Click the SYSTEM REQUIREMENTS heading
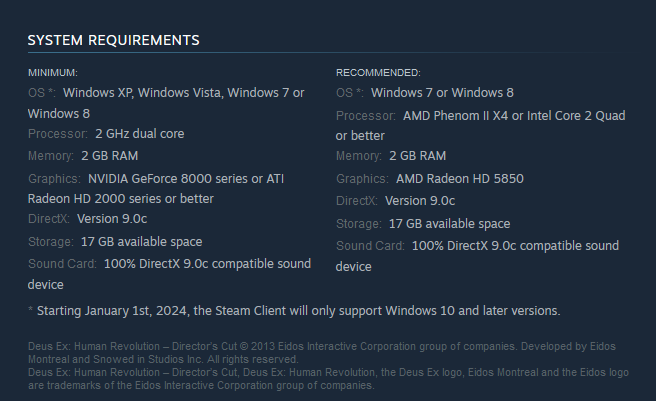The height and width of the screenshot is (401, 656). tap(113, 40)
